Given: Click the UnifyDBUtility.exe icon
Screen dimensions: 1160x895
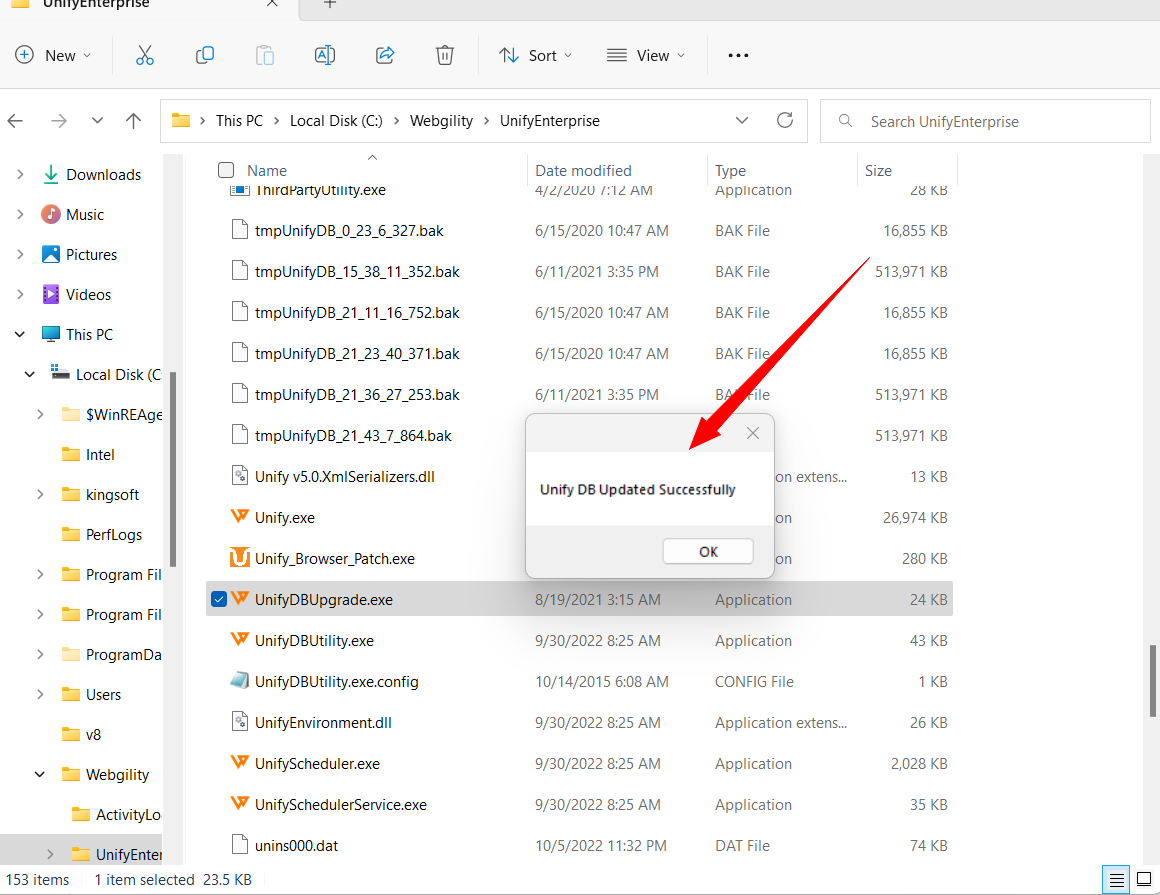Looking at the screenshot, I should pyautogui.click(x=240, y=639).
